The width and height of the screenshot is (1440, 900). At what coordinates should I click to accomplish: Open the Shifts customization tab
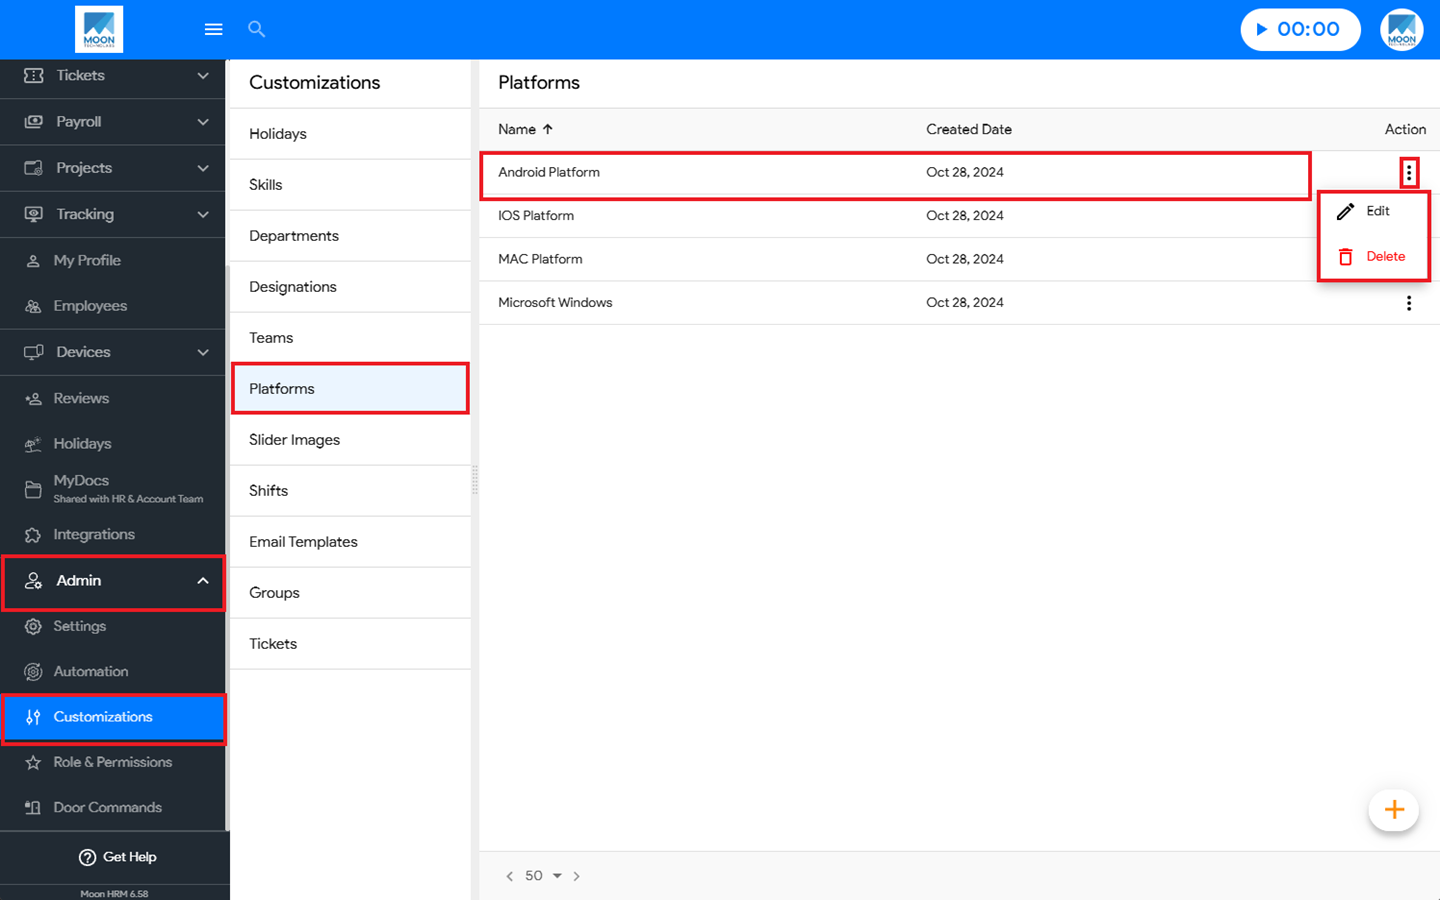(x=350, y=491)
